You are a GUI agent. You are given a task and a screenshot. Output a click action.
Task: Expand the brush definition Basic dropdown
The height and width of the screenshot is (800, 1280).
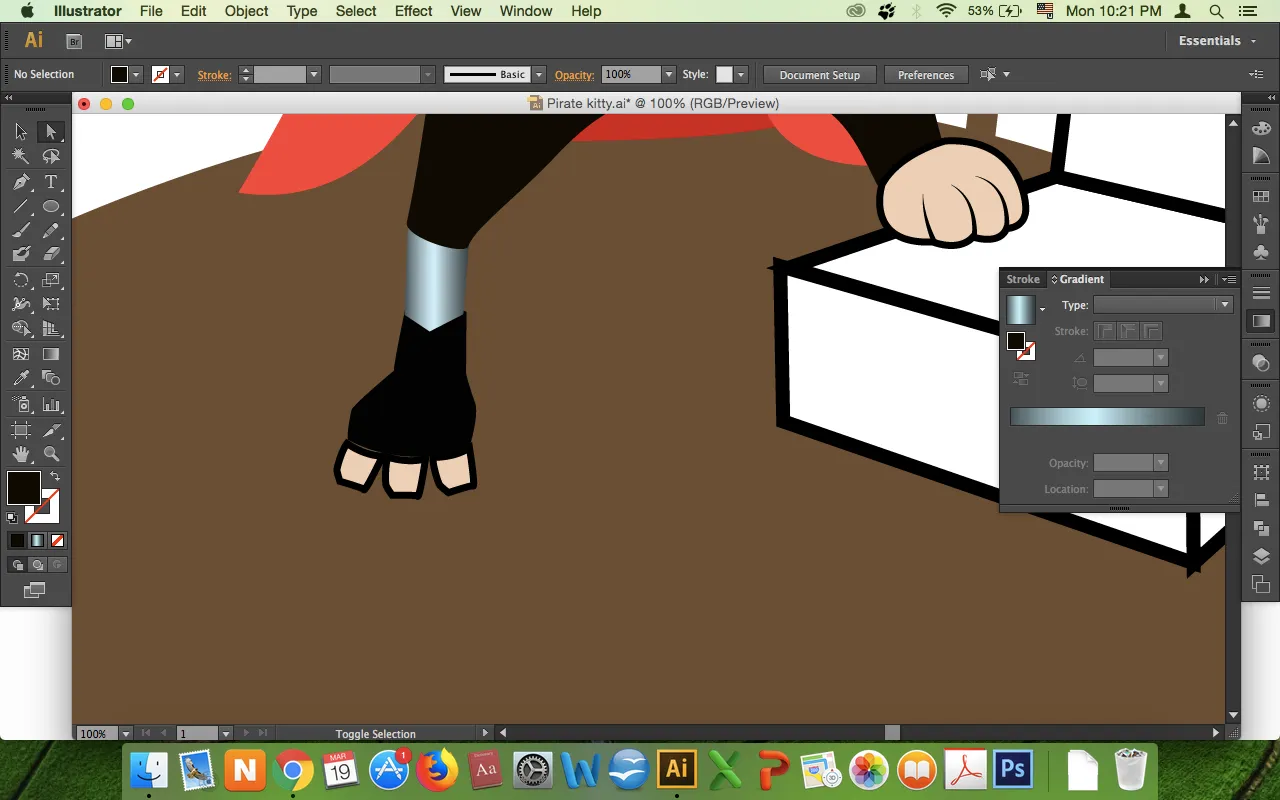coord(539,74)
